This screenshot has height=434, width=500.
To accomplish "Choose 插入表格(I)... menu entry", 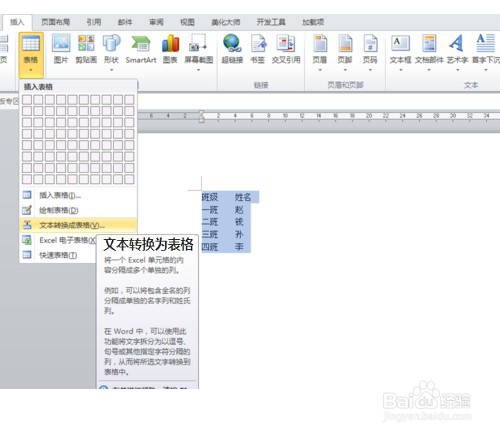I will pyautogui.click(x=78, y=195).
